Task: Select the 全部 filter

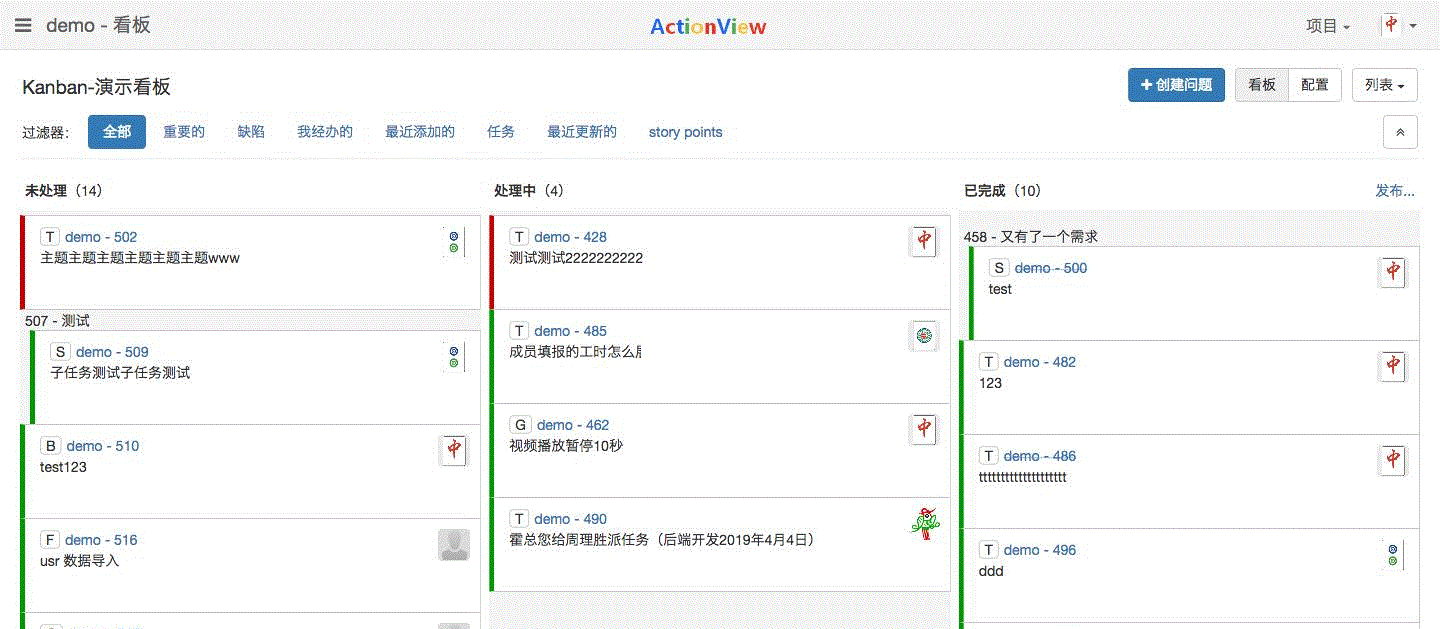Action: (x=117, y=132)
